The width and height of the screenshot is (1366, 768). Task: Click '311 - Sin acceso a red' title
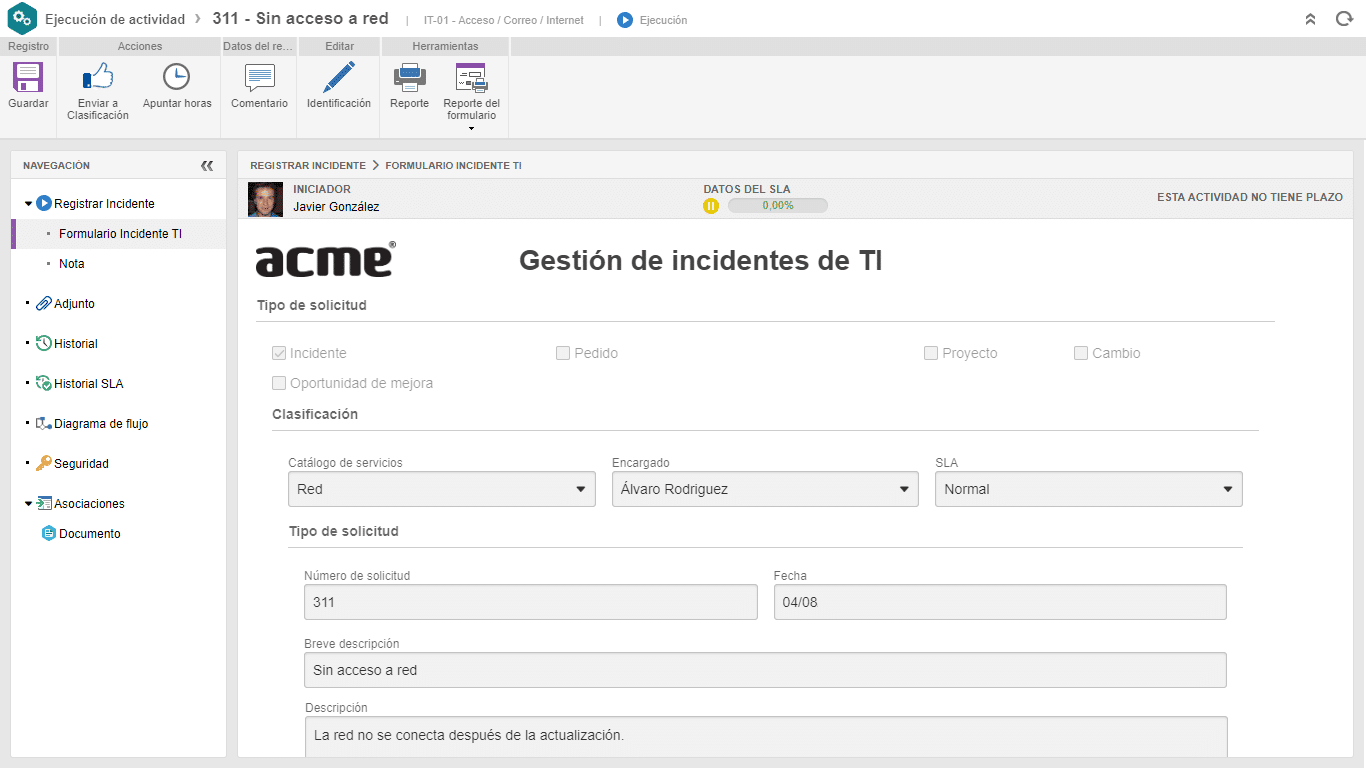(300, 19)
